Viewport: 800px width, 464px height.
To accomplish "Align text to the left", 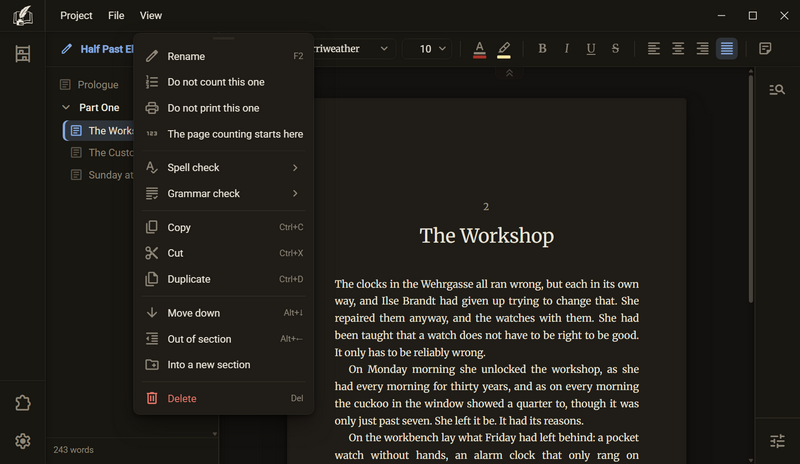I will click(654, 48).
